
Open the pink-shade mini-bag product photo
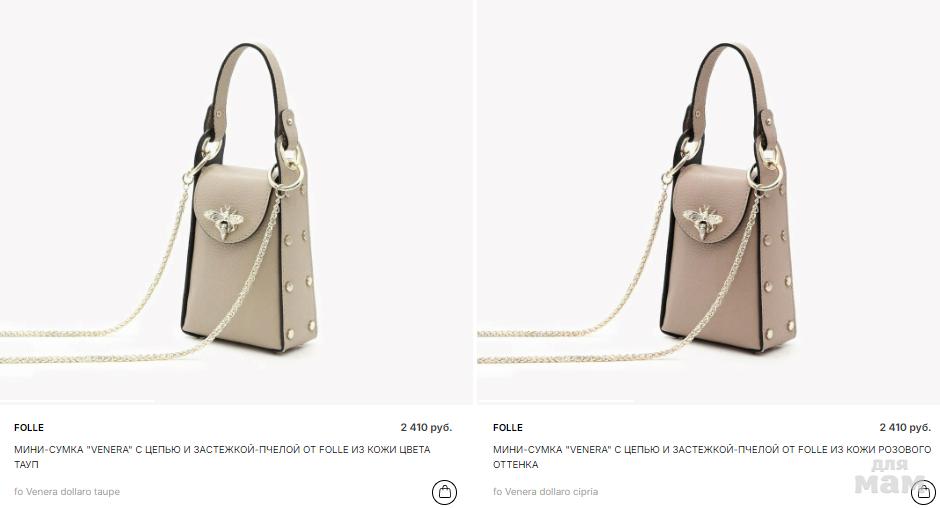coord(709,202)
